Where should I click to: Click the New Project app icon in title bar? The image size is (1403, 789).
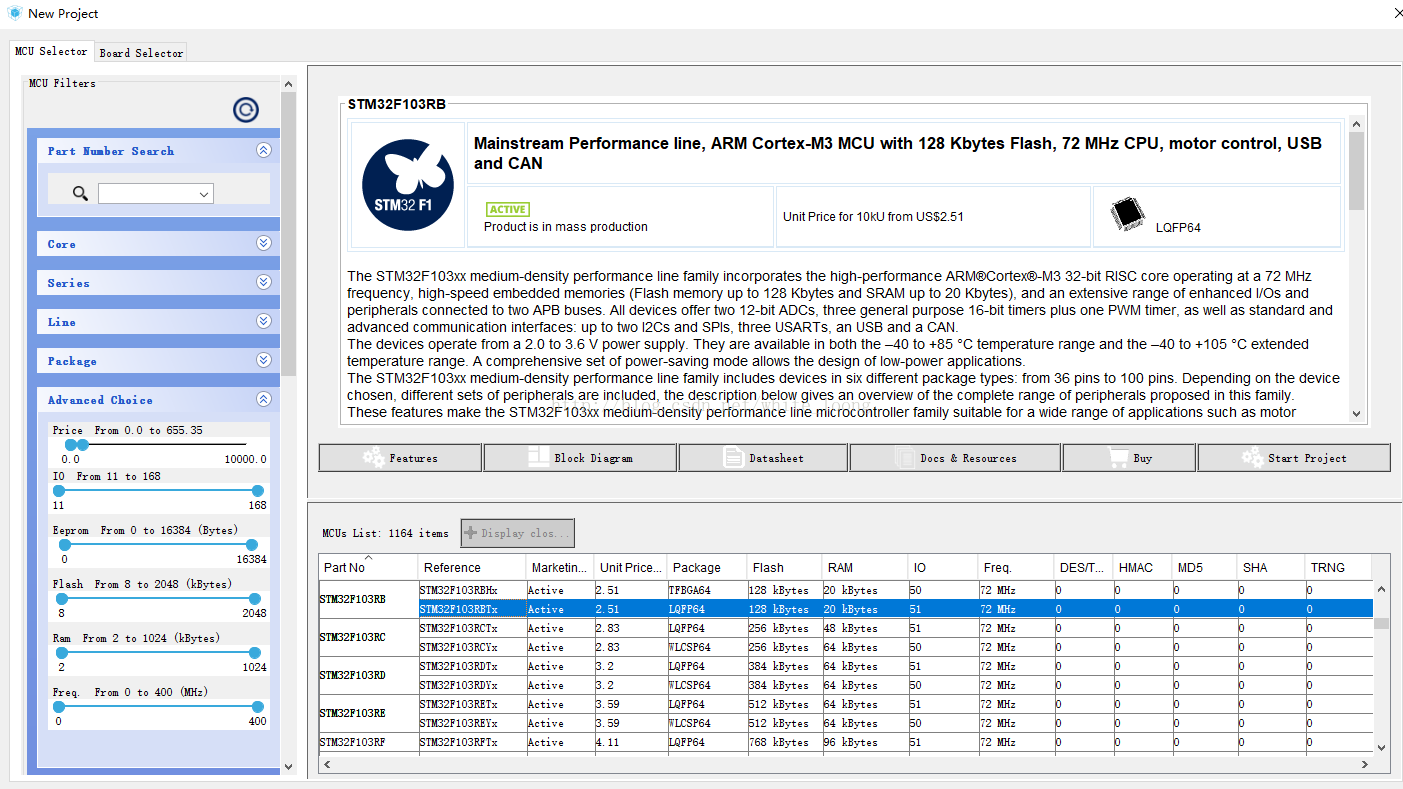[x=14, y=13]
